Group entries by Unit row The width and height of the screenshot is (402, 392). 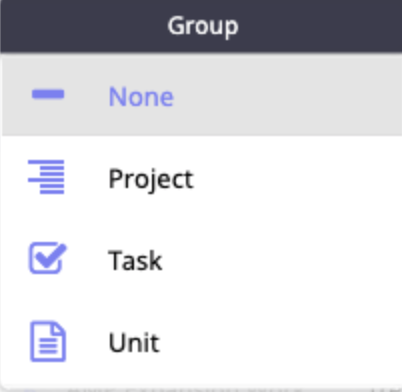[202, 342]
